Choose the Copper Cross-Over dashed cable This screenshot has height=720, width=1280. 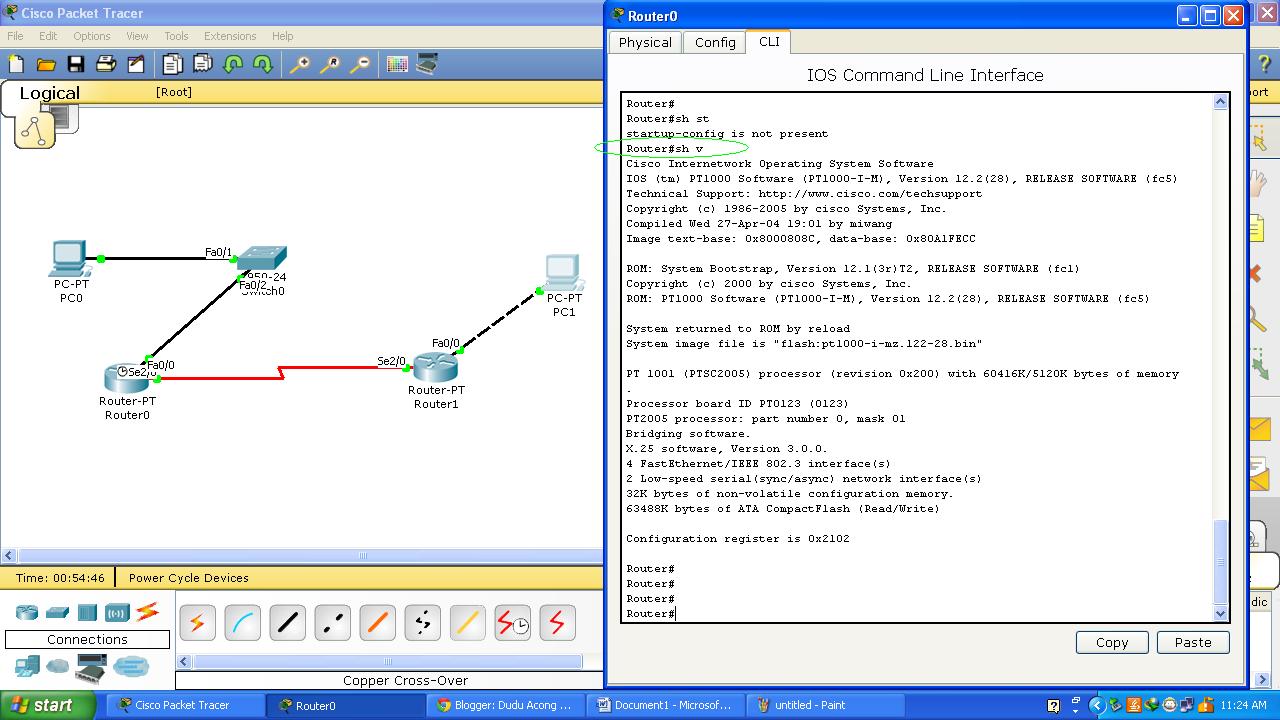tap(332, 623)
